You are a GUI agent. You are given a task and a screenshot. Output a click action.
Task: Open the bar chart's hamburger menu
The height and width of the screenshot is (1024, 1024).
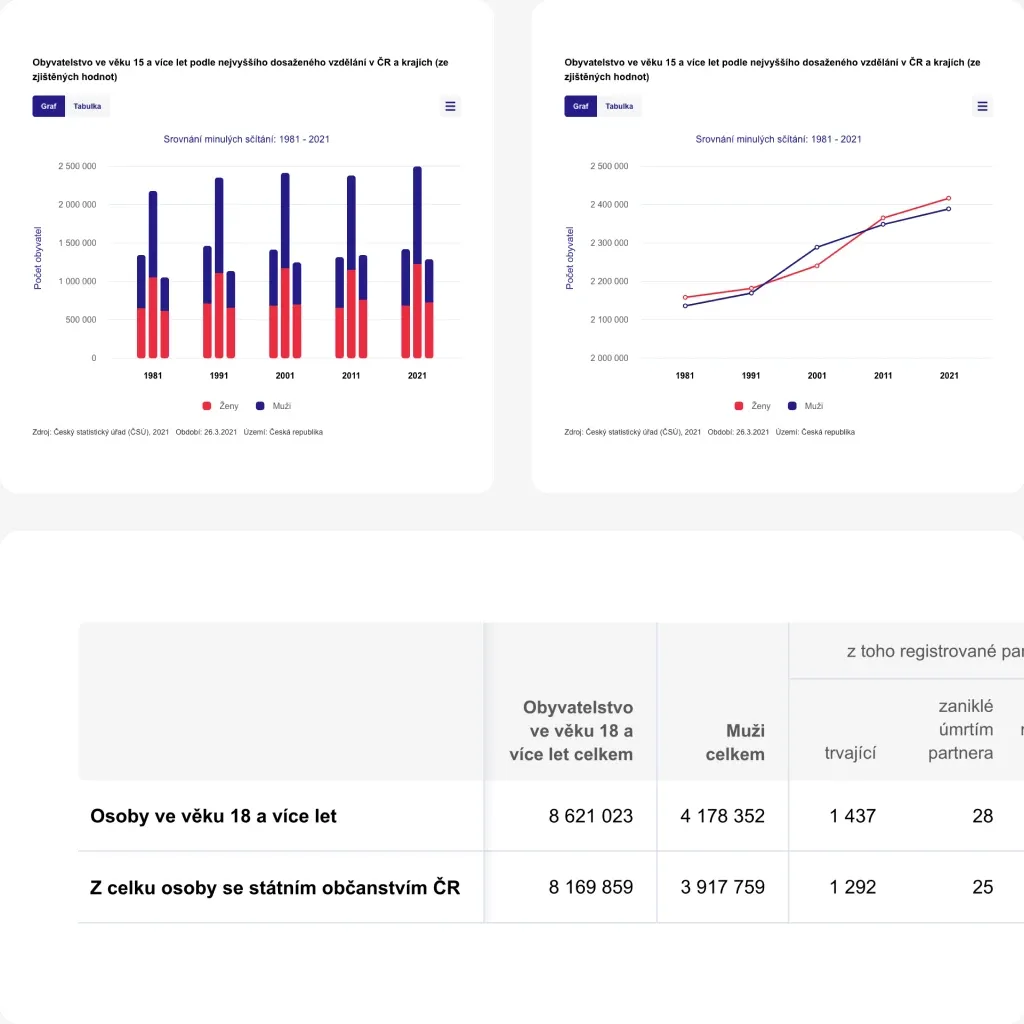pyautogui.click(x=450, y=106)
